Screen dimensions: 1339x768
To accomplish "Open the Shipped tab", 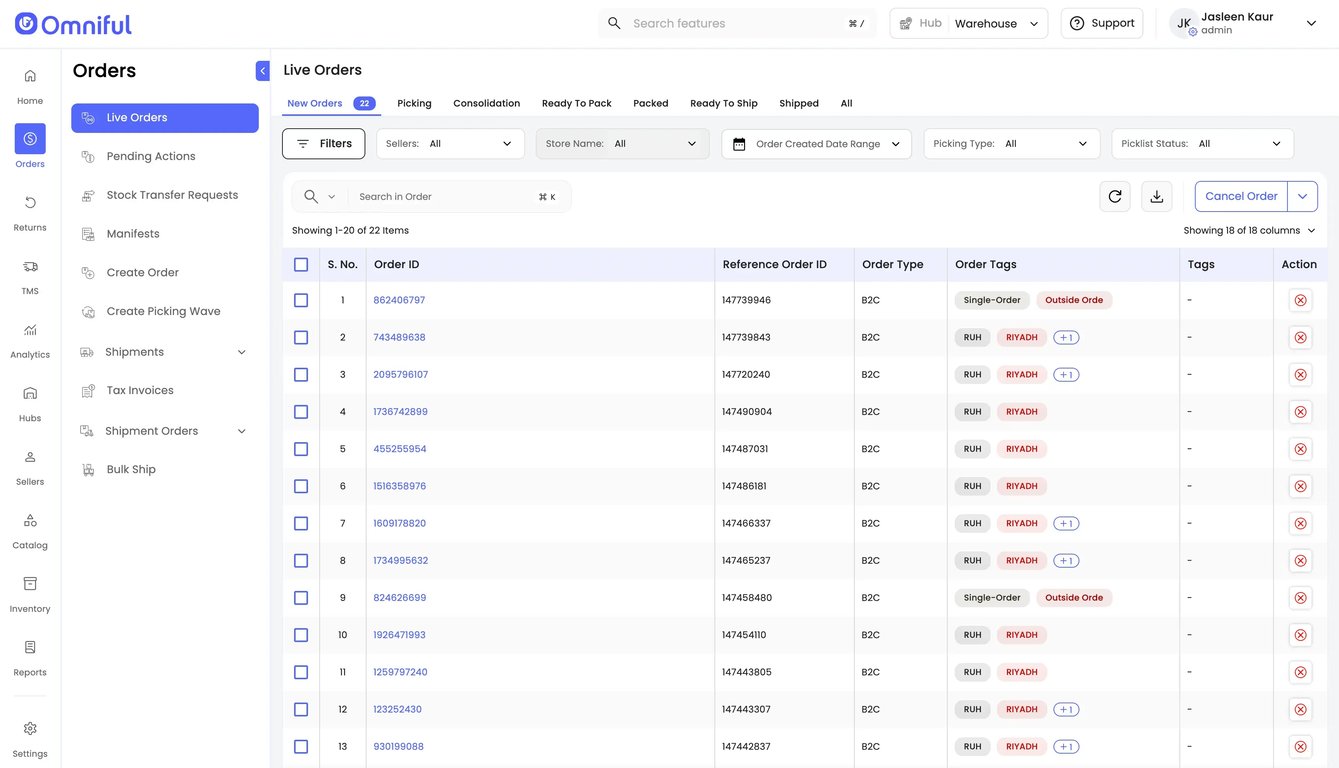I will (x=798, y=103).
